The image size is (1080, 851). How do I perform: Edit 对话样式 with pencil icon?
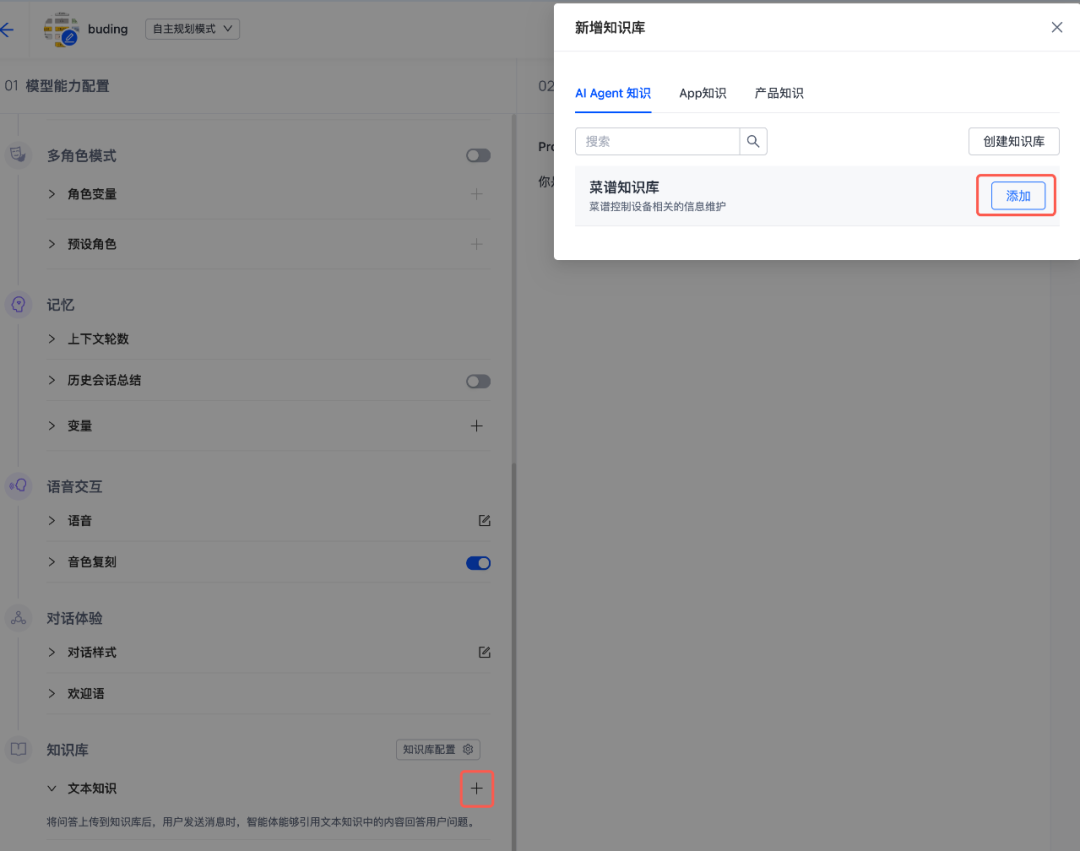[x=484, y=652]
